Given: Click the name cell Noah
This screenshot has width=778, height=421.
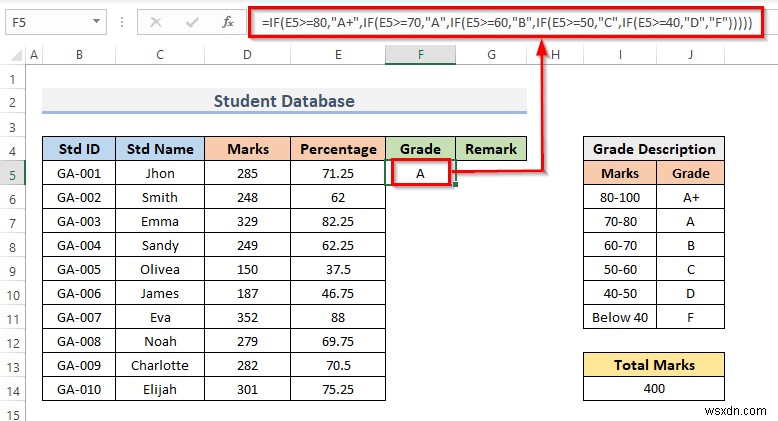Looking at the screenshot, I should click(x=160, y=342).
